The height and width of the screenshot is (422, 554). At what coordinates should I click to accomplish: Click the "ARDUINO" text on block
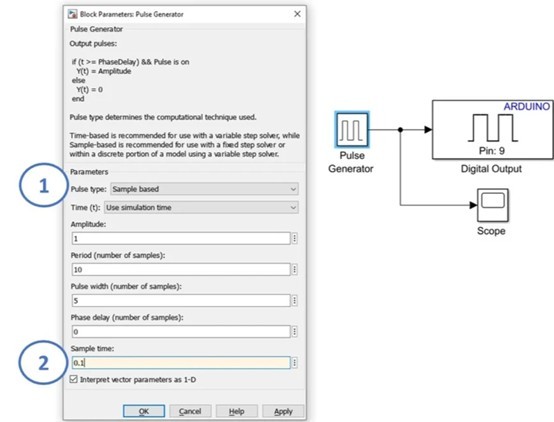coord(526,106)
